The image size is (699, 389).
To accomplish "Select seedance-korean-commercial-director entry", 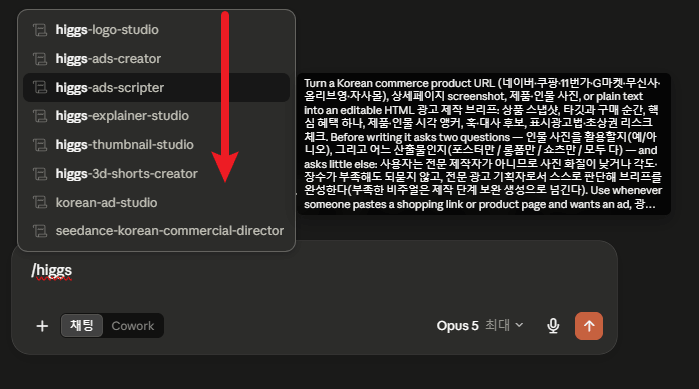I will point(156,231).
